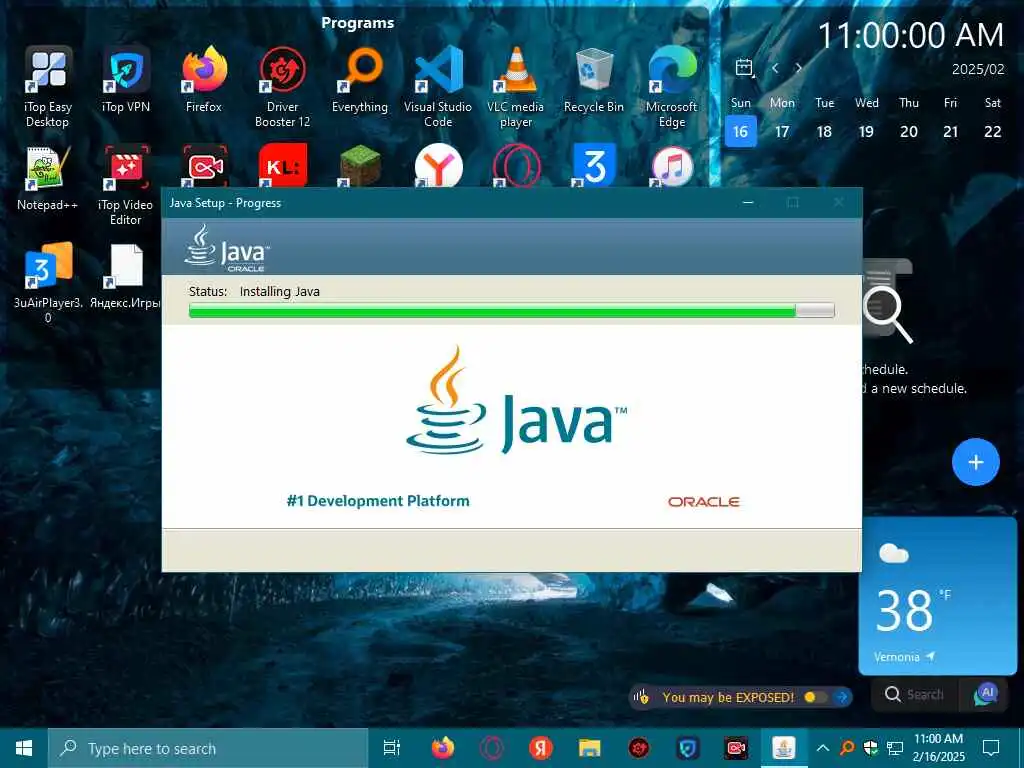This screenshot has height=768, width=1024.
Task: Open the Yandex Browser desktop icon
Action: click(438, 165)
